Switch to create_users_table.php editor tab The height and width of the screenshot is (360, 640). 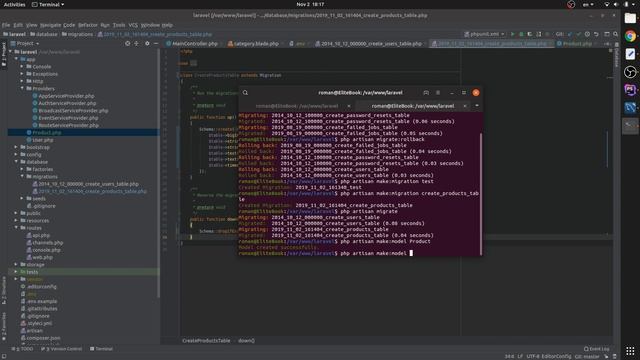coord(369,44)
